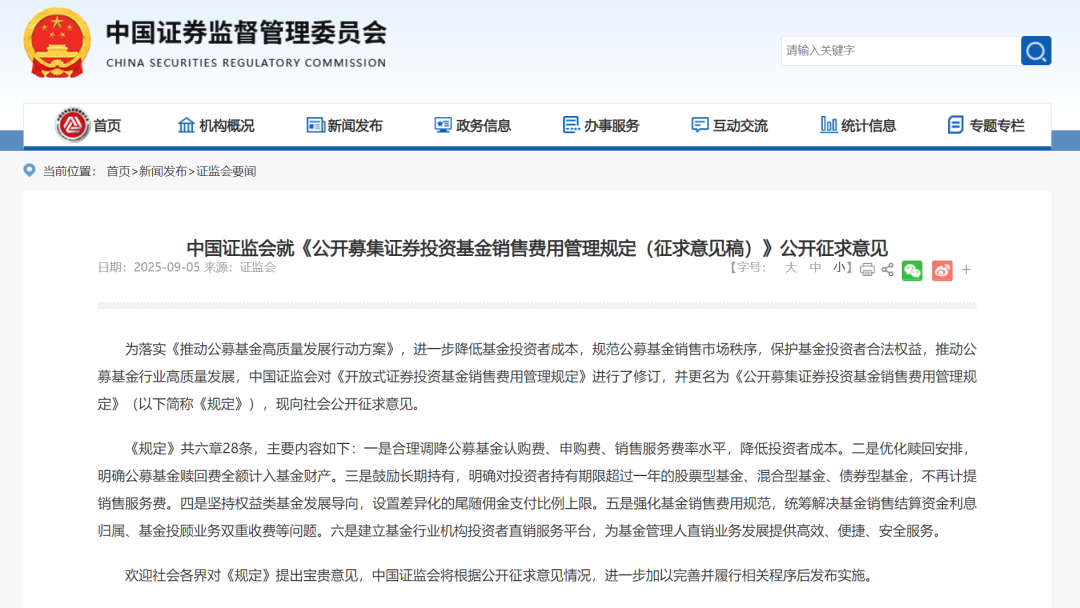Click the blue search magnifier button

pyautogui.click(x=1036, y=50)
